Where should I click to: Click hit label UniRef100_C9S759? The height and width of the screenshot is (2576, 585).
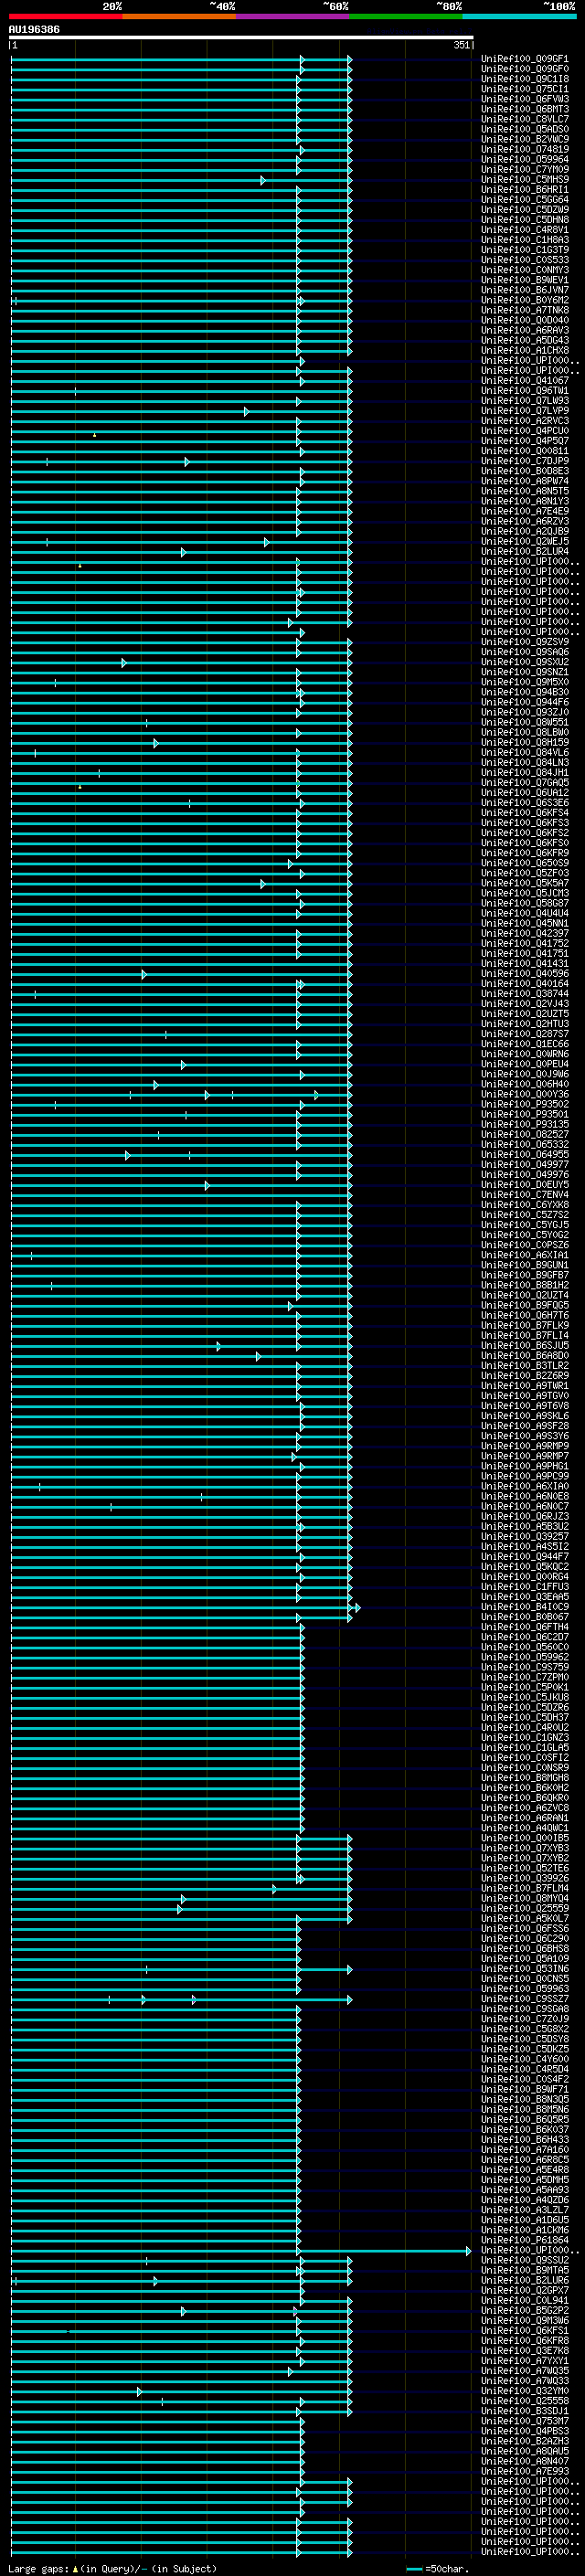pos(525,1667)
